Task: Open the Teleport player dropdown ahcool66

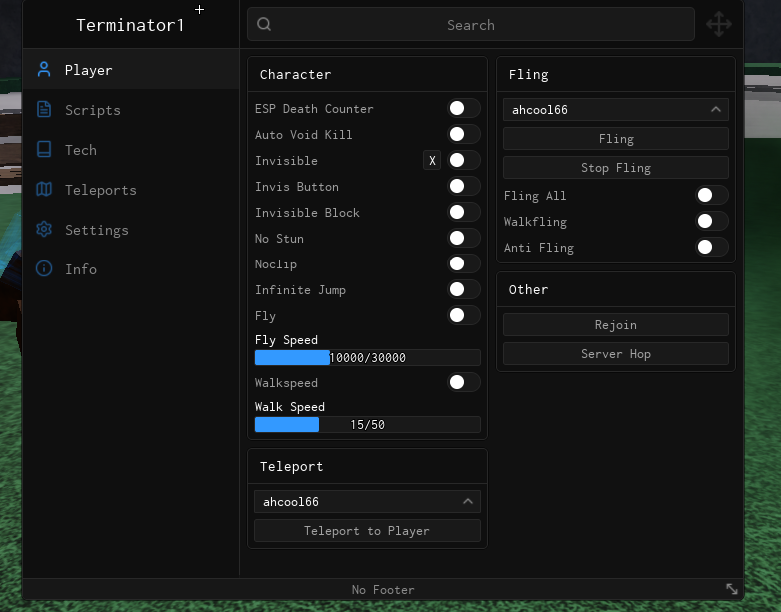Action: coord(367,501)
